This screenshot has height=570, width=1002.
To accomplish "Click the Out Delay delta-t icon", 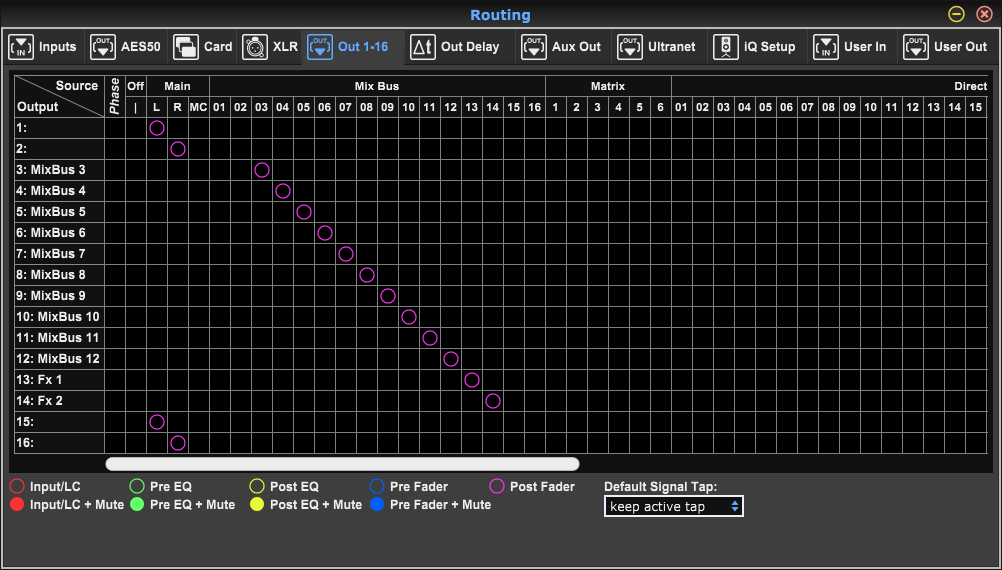I will (422, 47).
